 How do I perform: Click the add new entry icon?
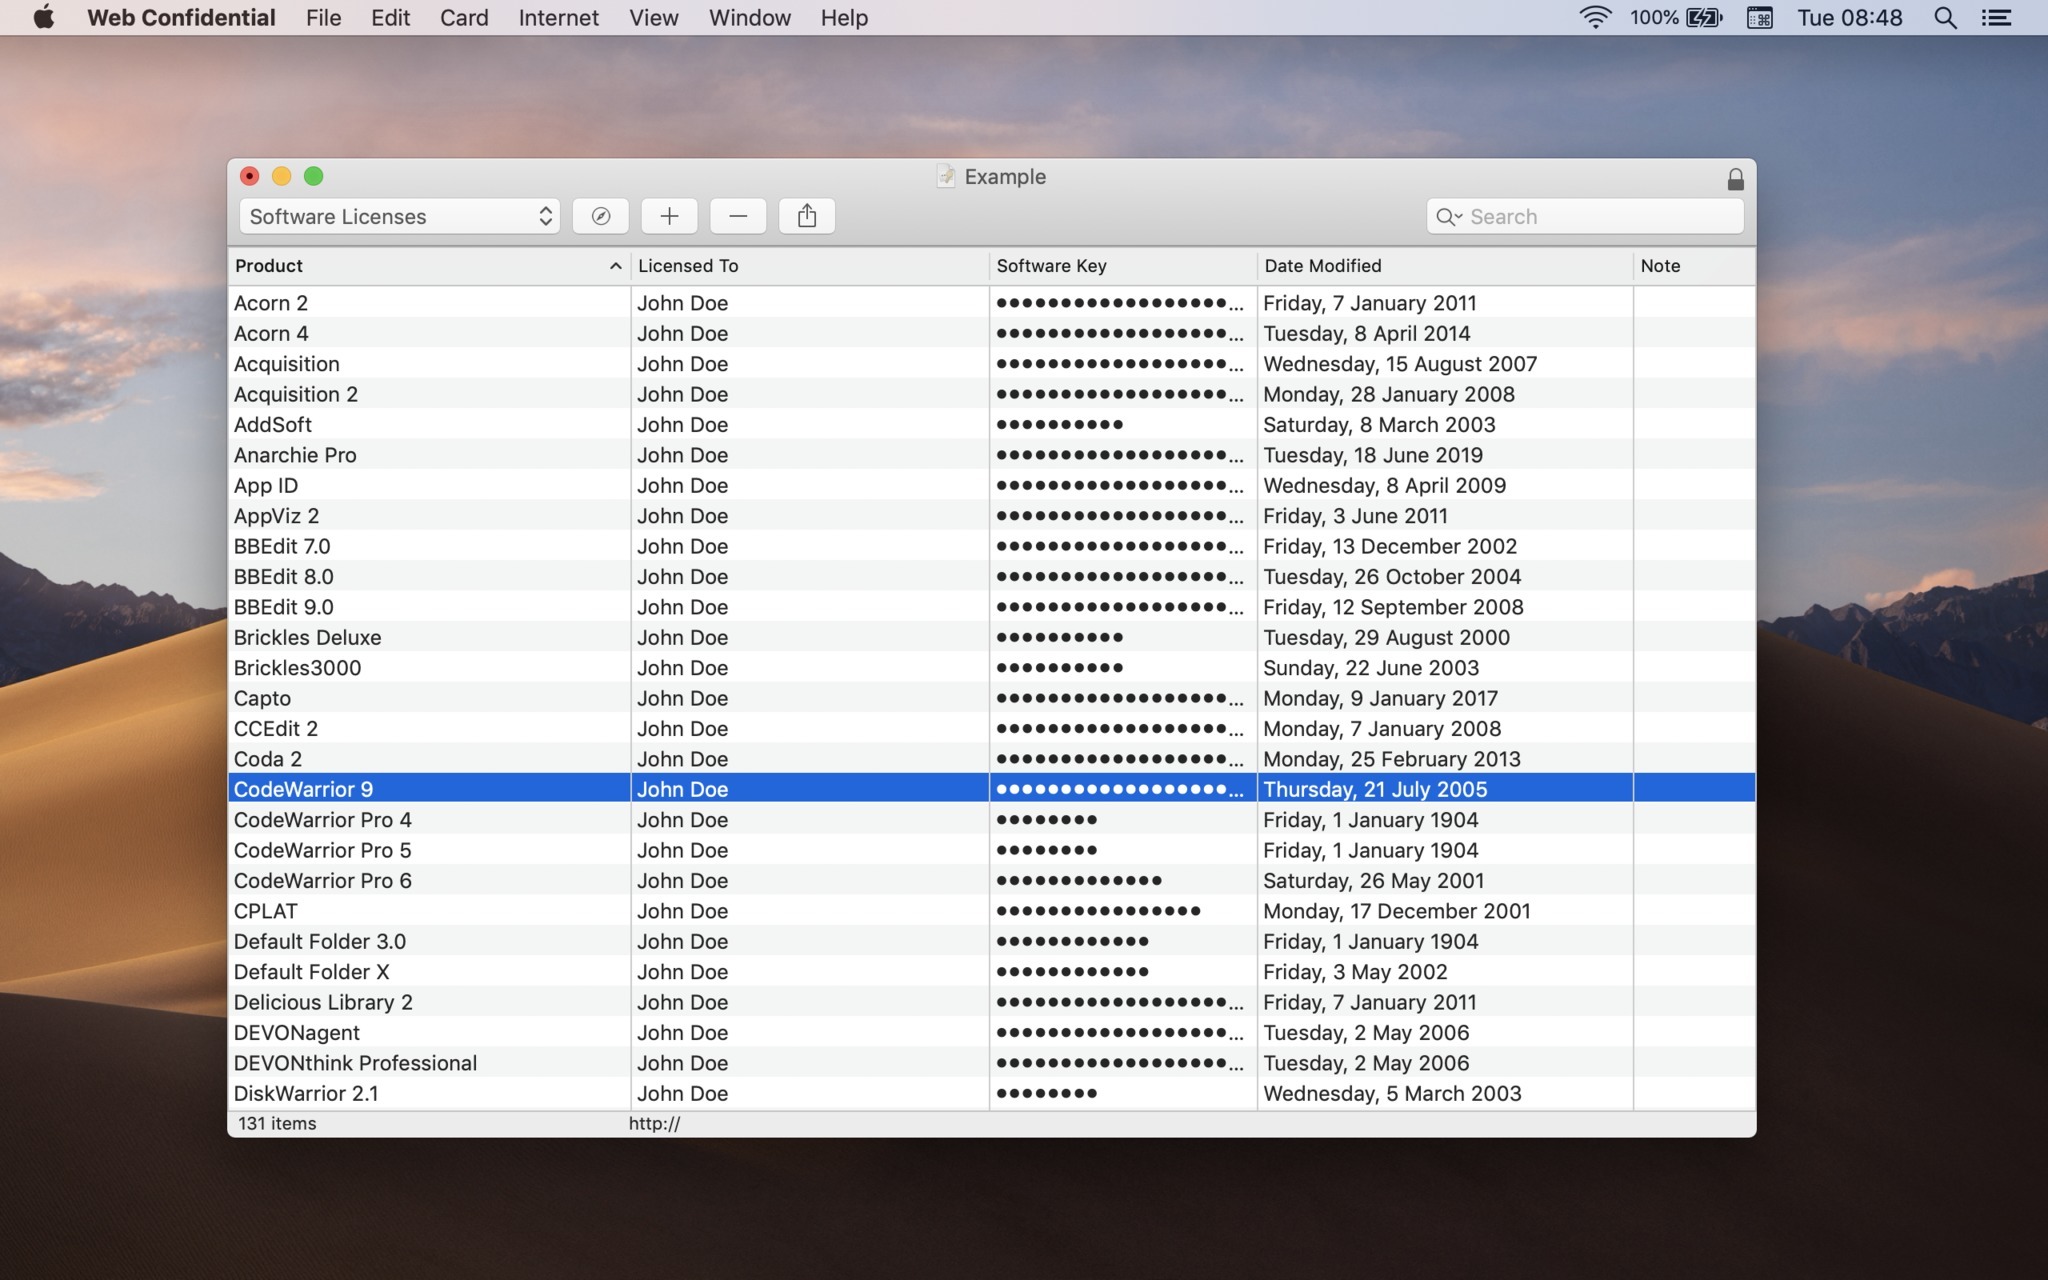[x=668, y=215]
